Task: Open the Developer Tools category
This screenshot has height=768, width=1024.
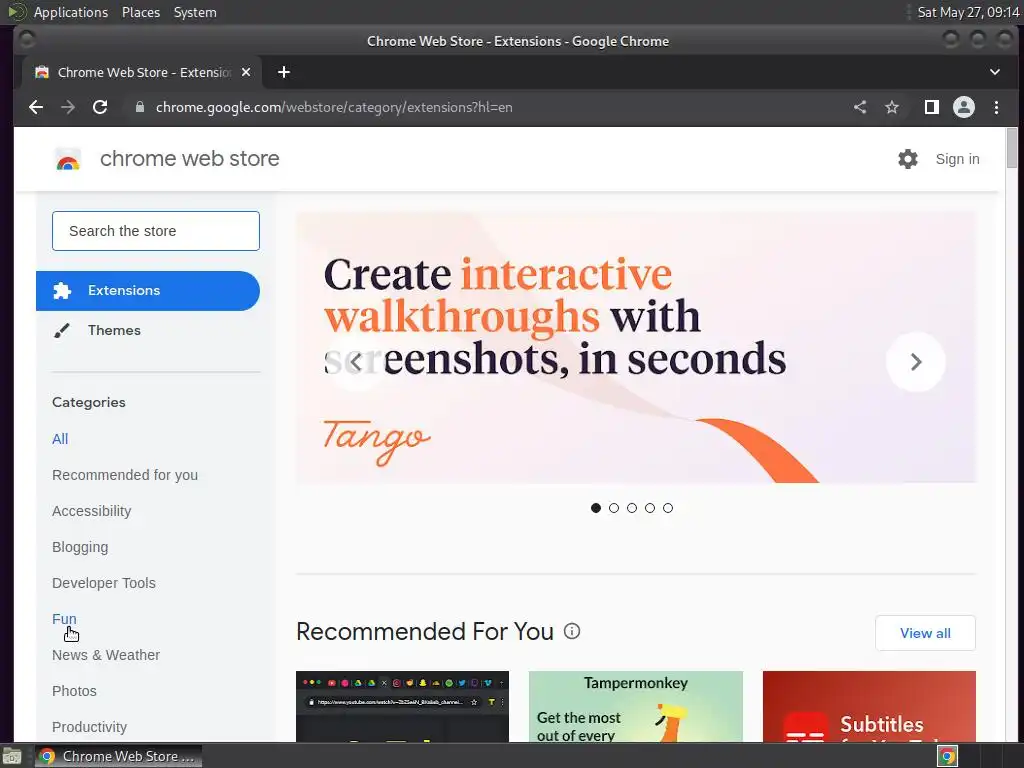Action: pyautogui.click(x=104, y=583)
